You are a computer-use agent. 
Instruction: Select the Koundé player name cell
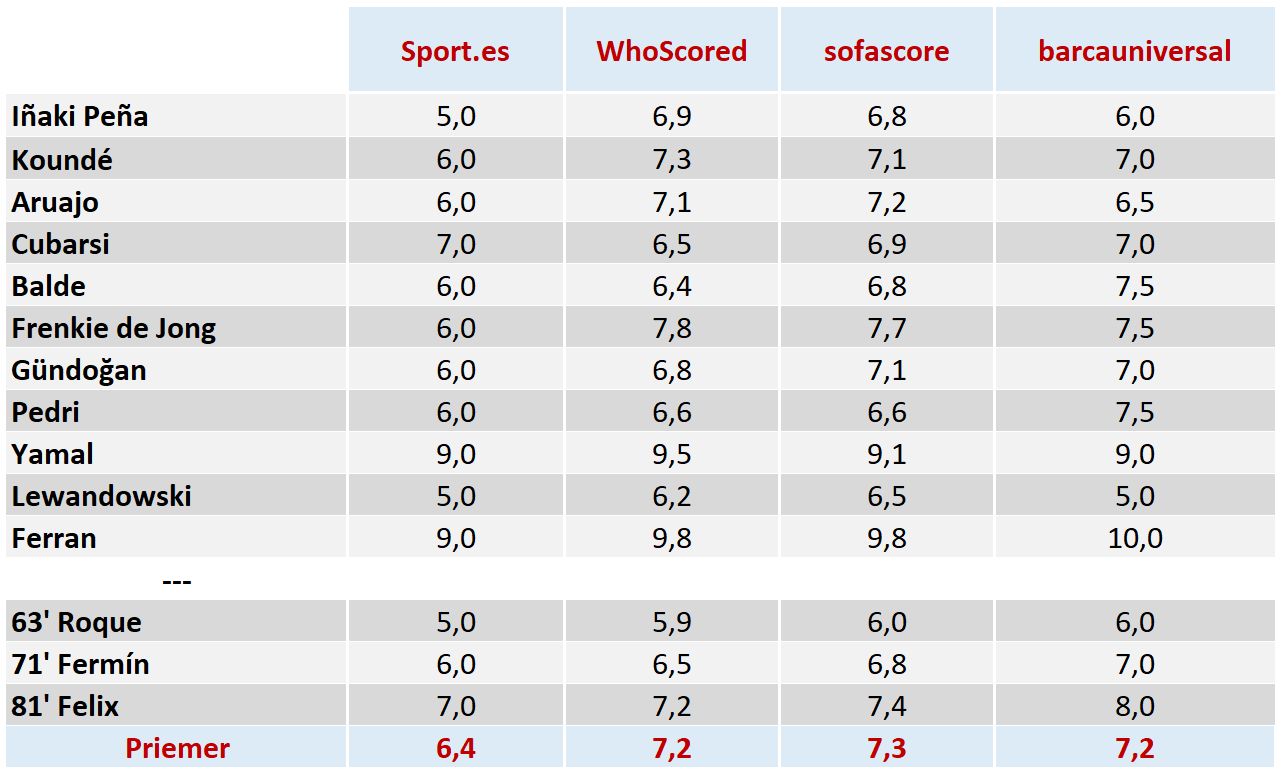(62, 159)
